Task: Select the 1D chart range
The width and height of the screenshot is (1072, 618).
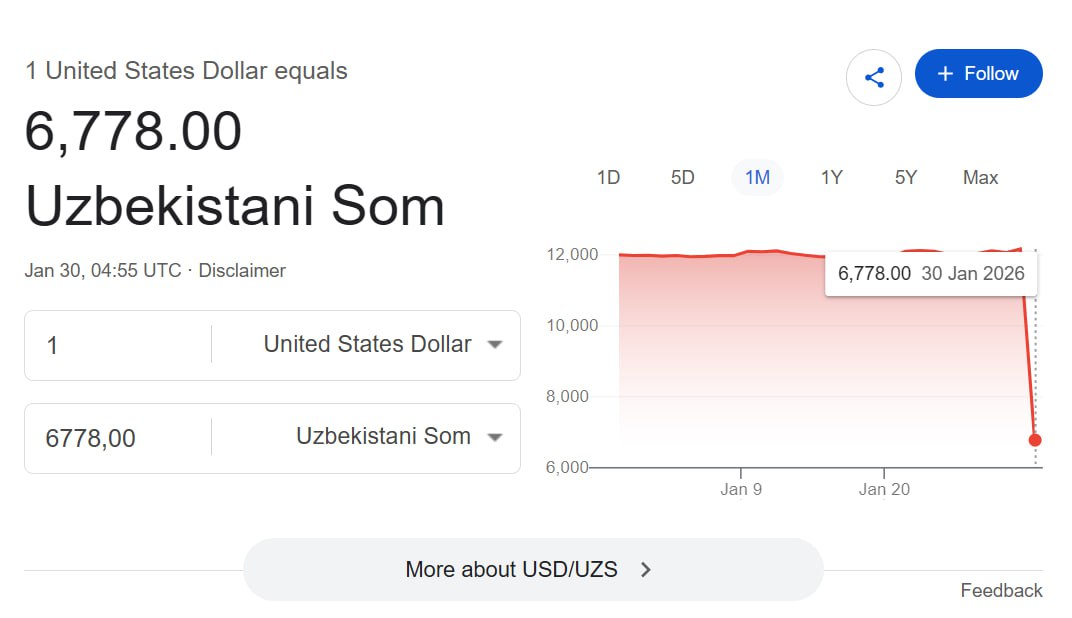Action: point(608,177)
